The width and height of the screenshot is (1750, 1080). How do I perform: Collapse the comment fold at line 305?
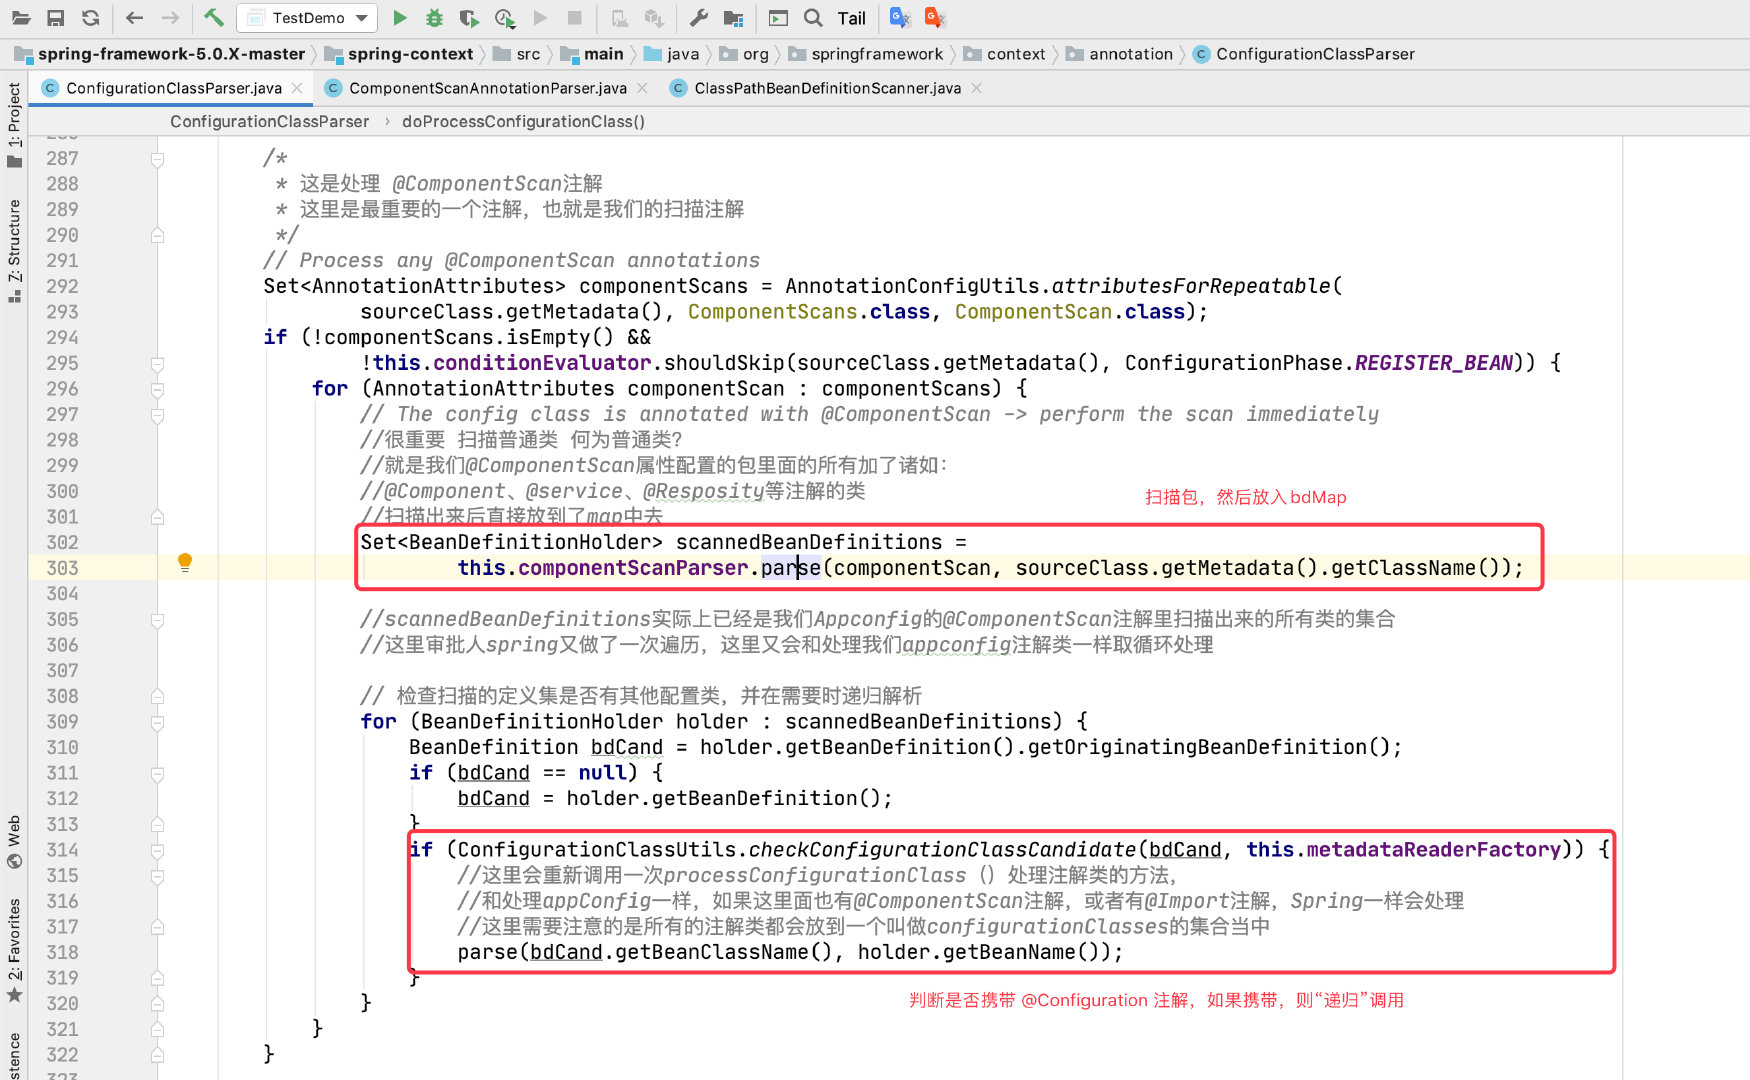(157, 620)
